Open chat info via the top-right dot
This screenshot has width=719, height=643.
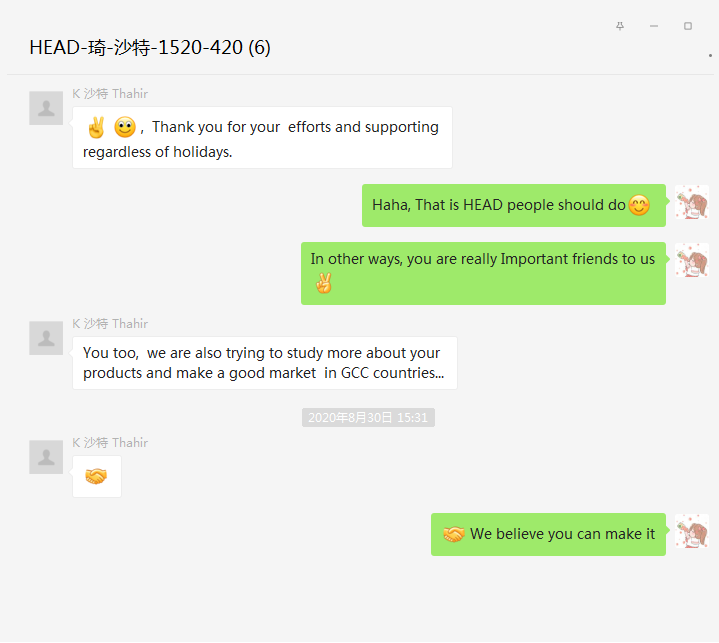click(709, 57)
